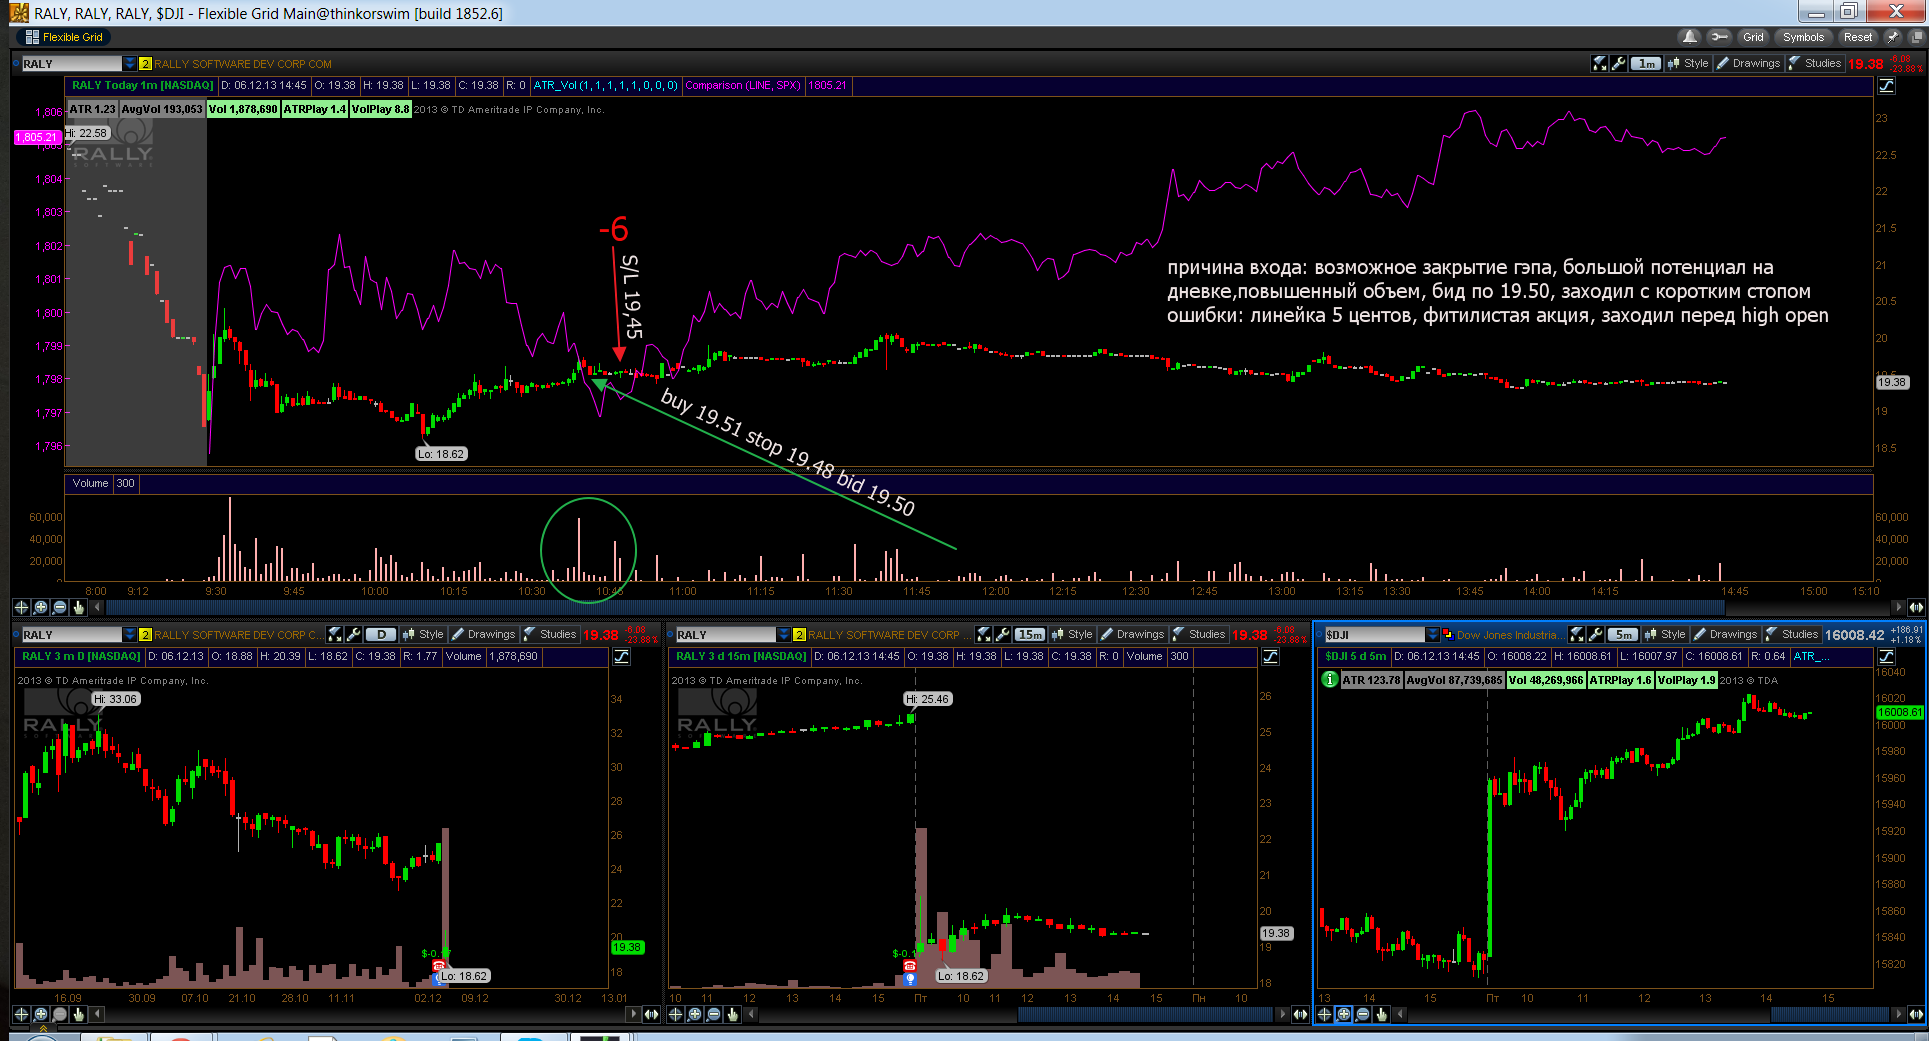Zoom in on the $DJI chart
The height and width of the screenshot is (1041, 1929).
pos(1344,1014)
